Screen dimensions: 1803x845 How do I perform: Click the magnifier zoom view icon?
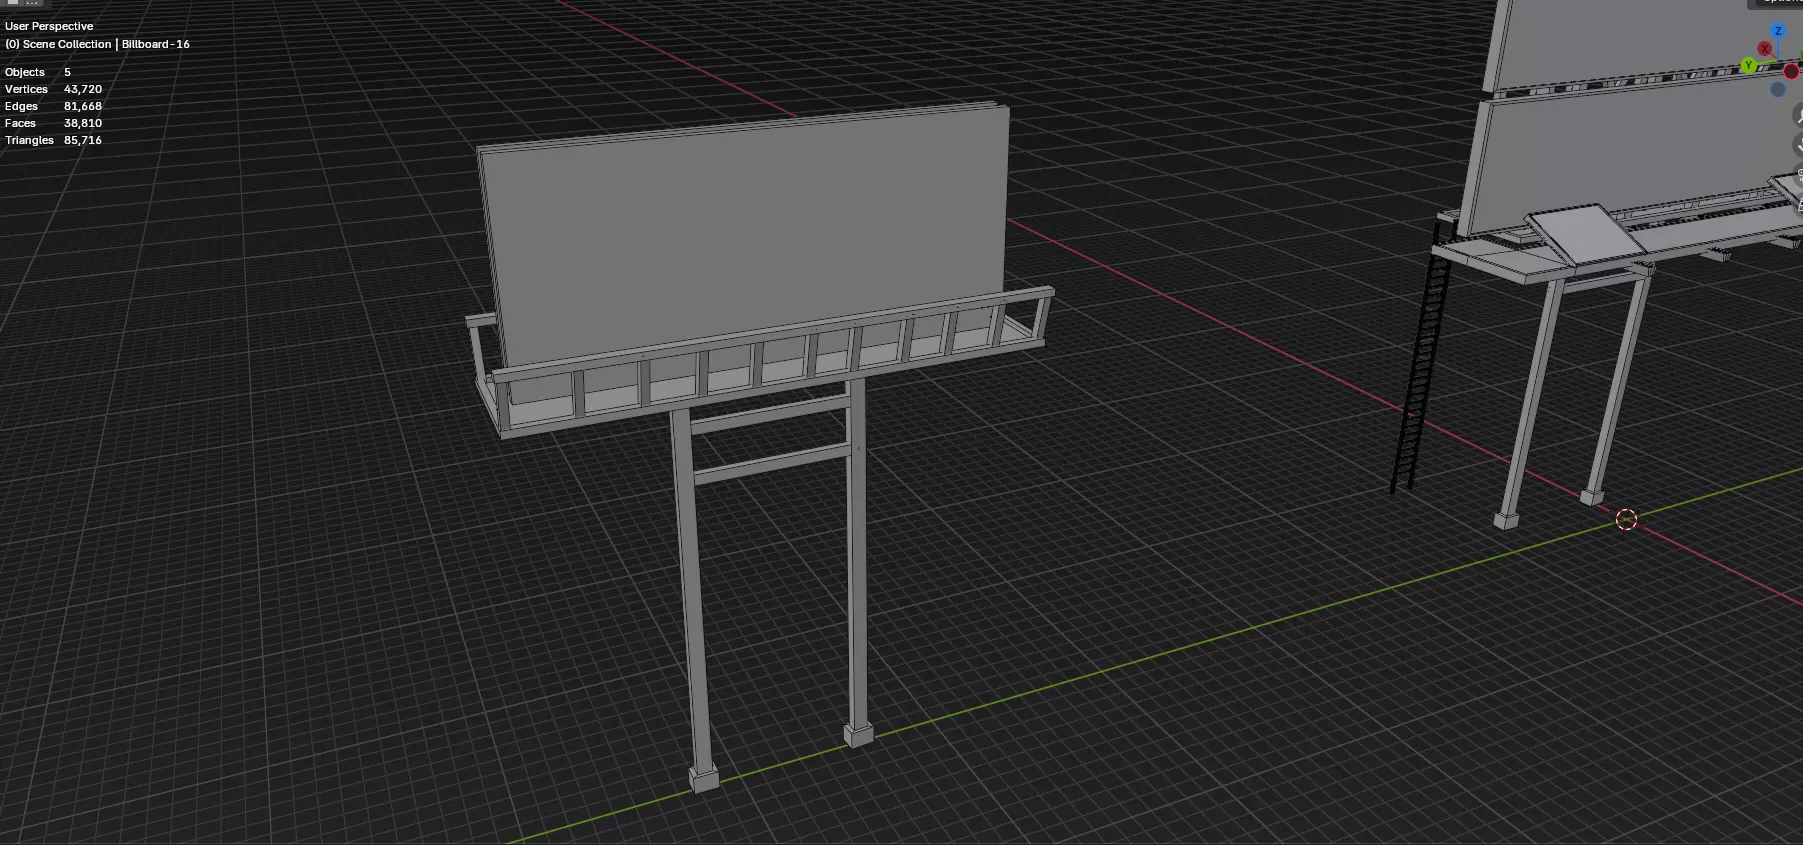point(1798,117)
